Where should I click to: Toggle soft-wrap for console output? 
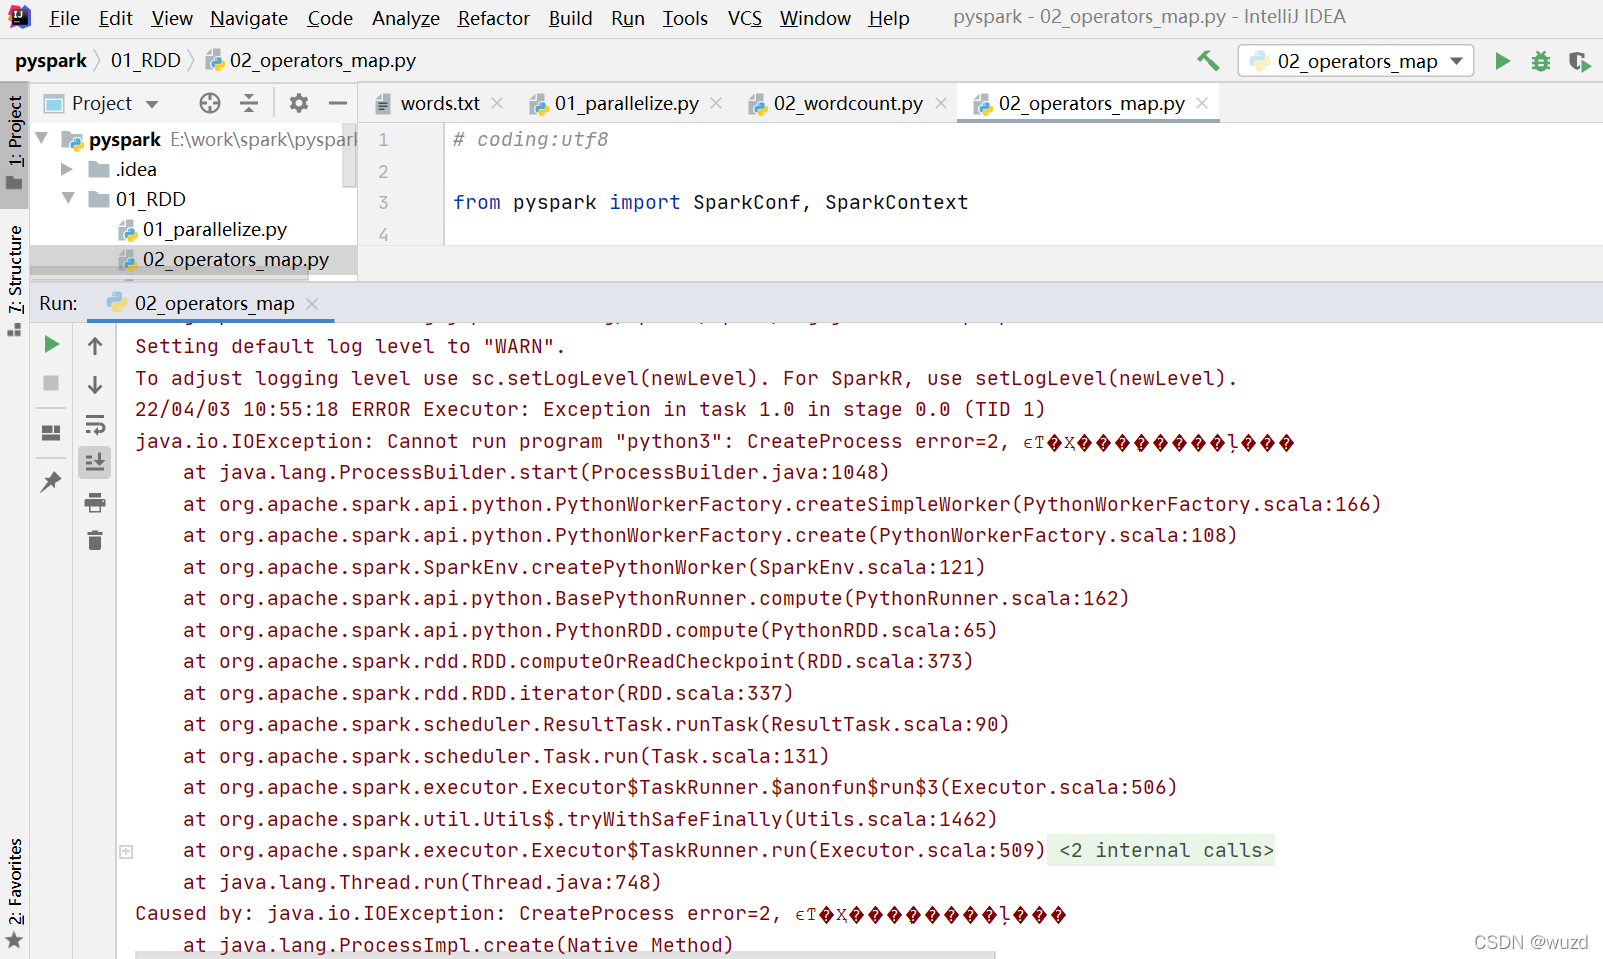point(94,424)
